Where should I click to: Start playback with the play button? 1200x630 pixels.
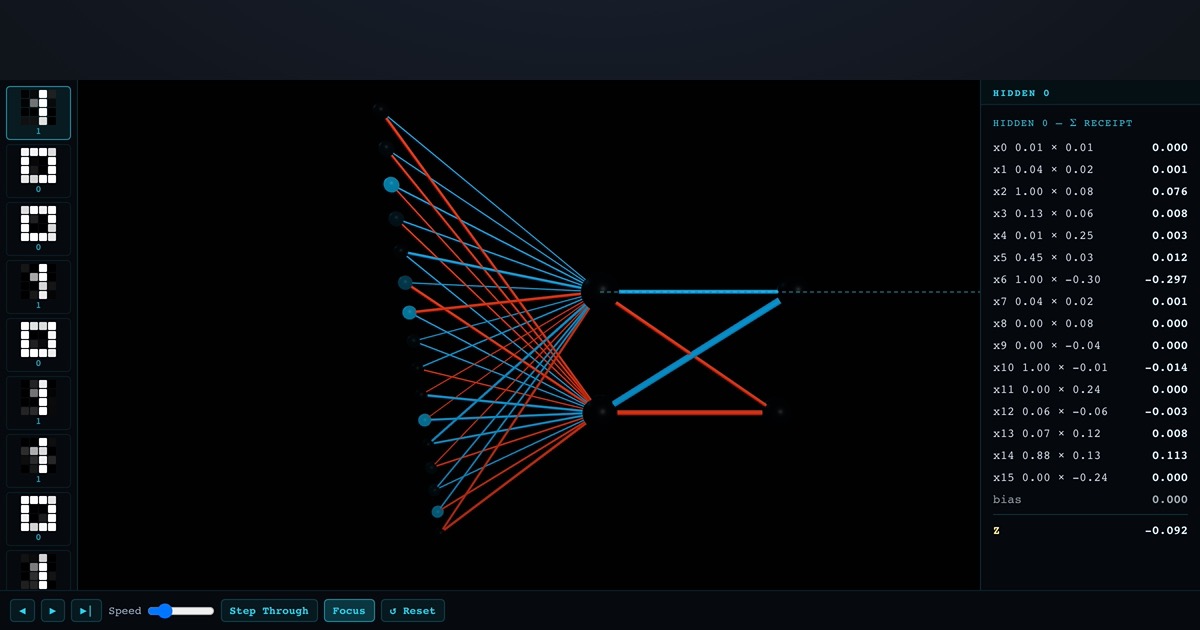pyautogui.click(x=53, y=610)
